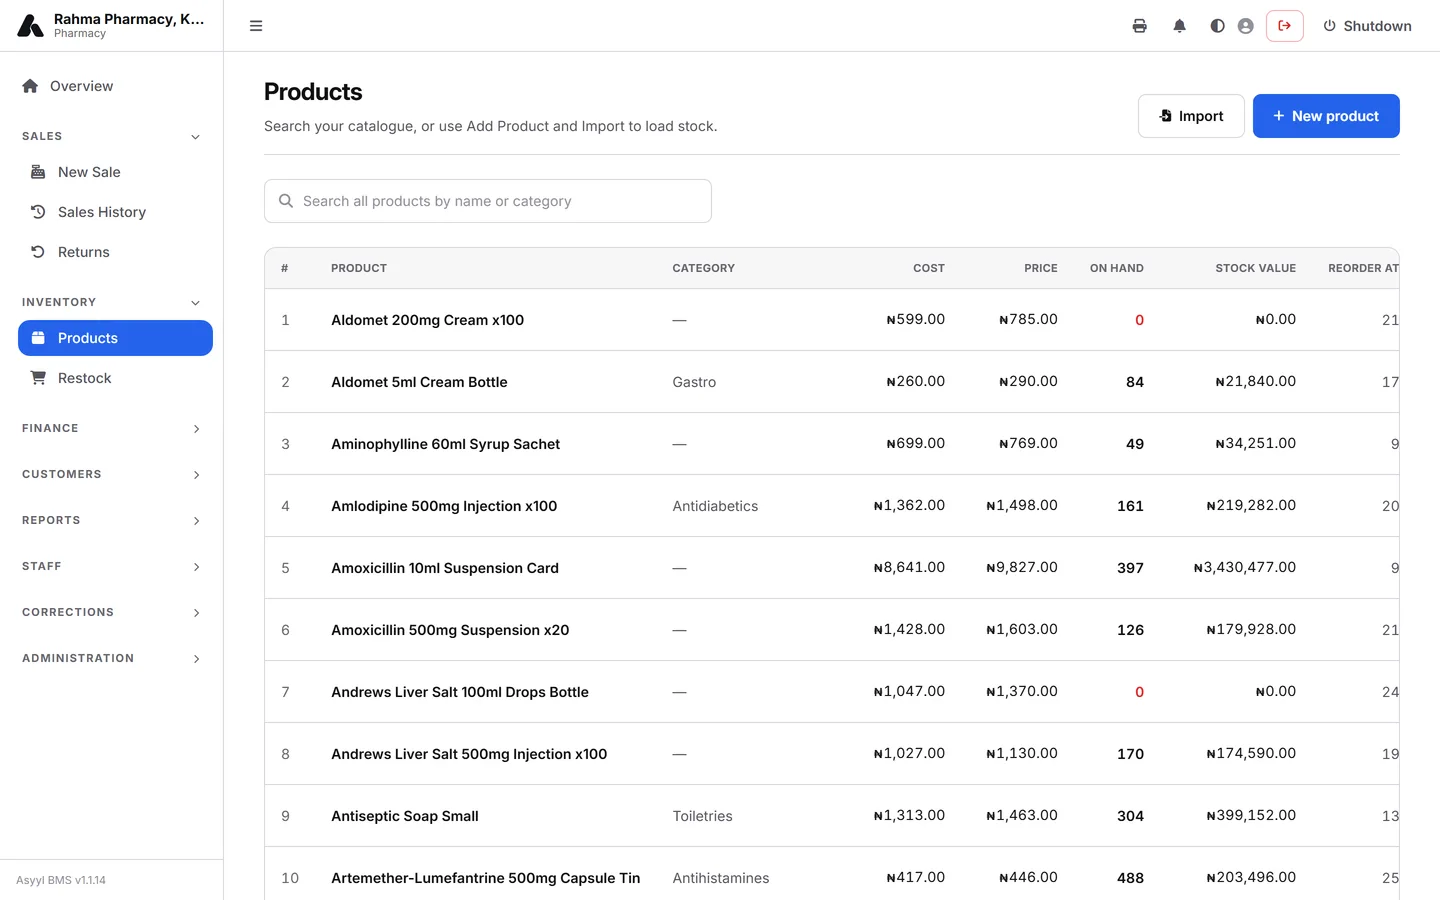Select Amlodipine 500mg Injection x100

click(444, 506)
